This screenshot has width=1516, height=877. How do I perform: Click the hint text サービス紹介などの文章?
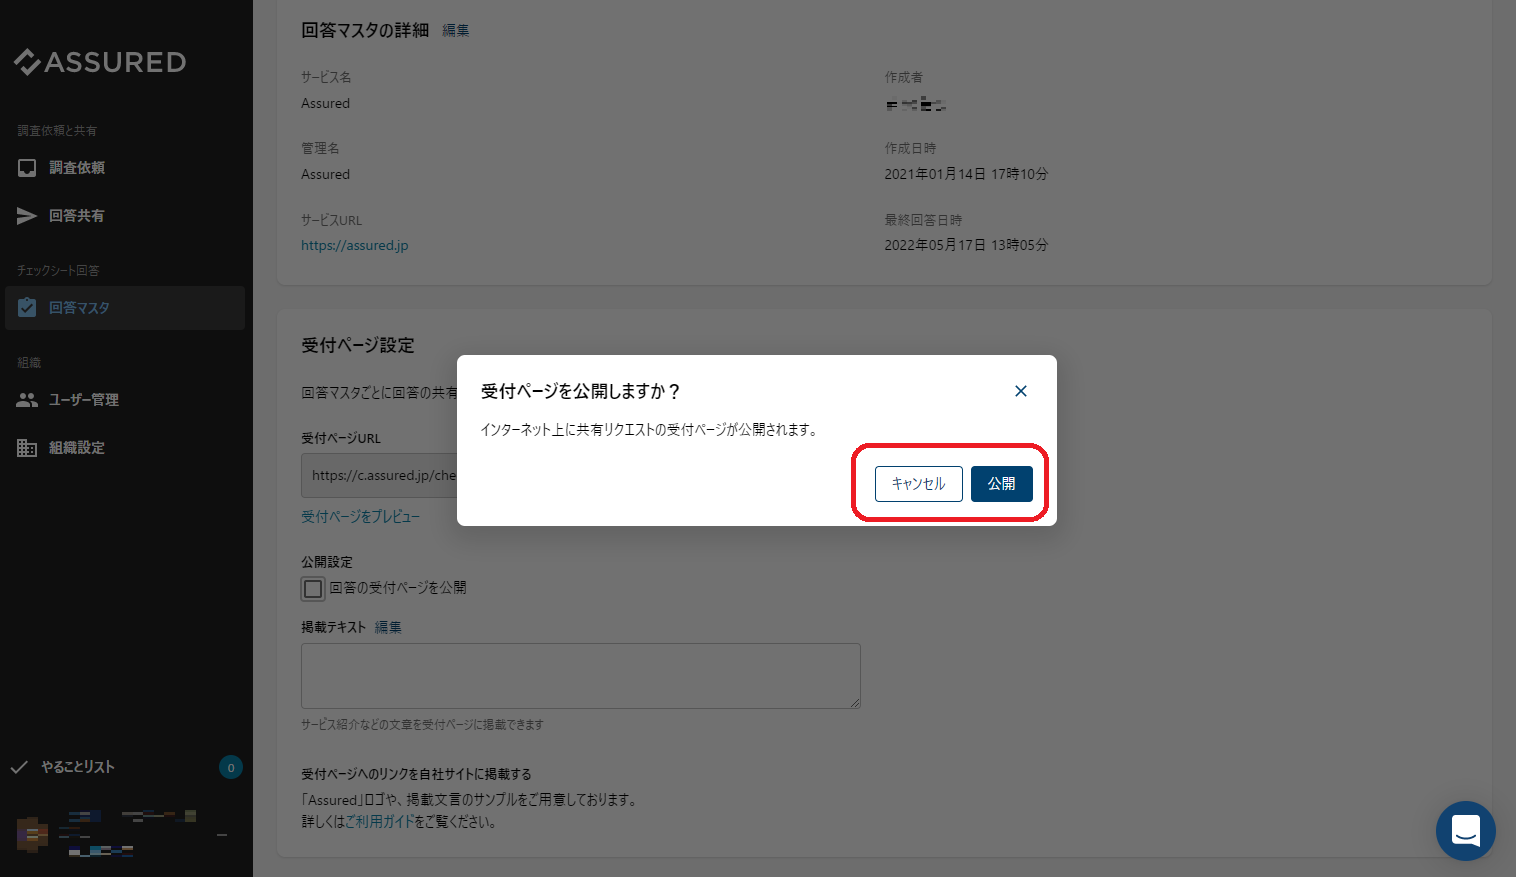pos(422,725)
